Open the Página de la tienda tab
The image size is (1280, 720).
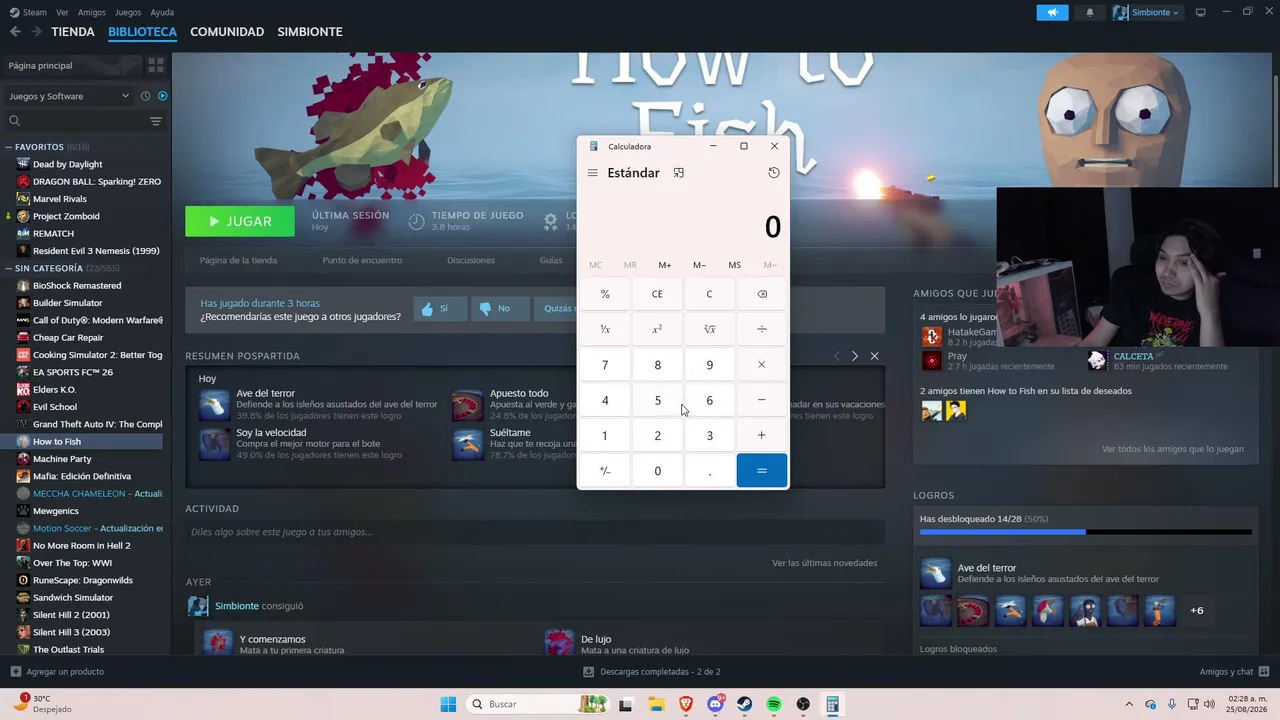pos(238,260)
